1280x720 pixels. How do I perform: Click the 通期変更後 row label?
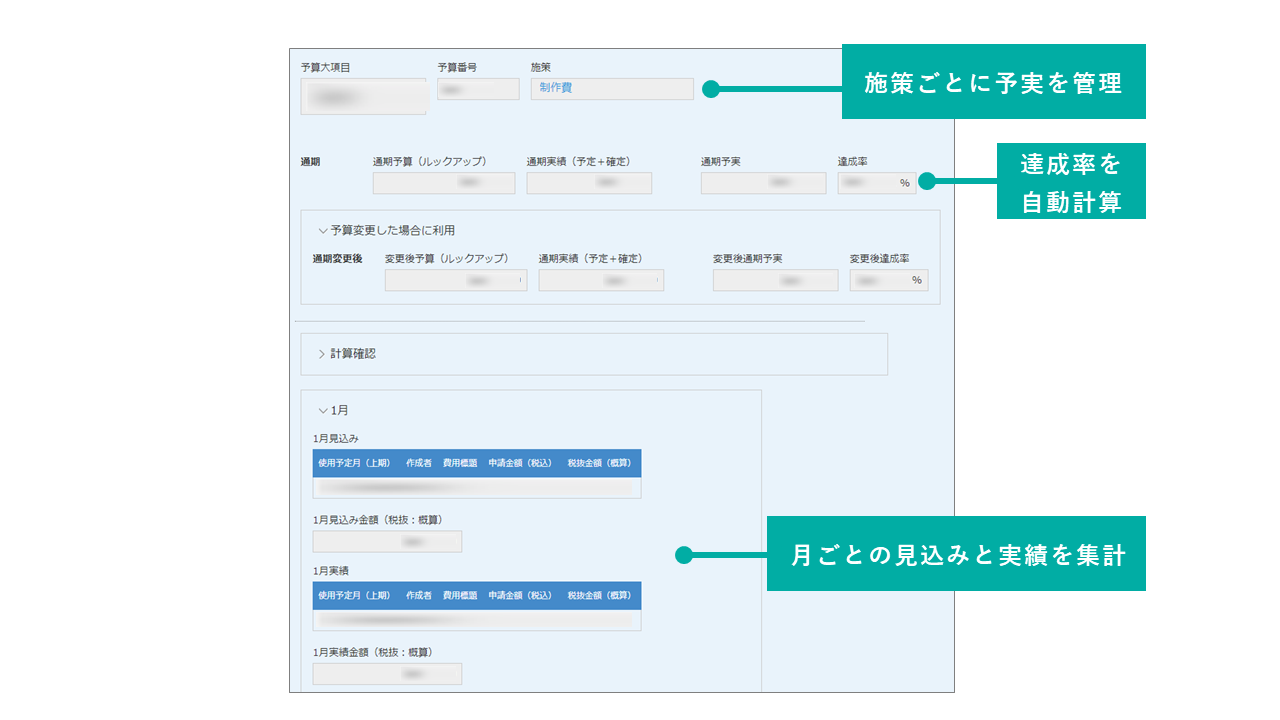point(338,259)
